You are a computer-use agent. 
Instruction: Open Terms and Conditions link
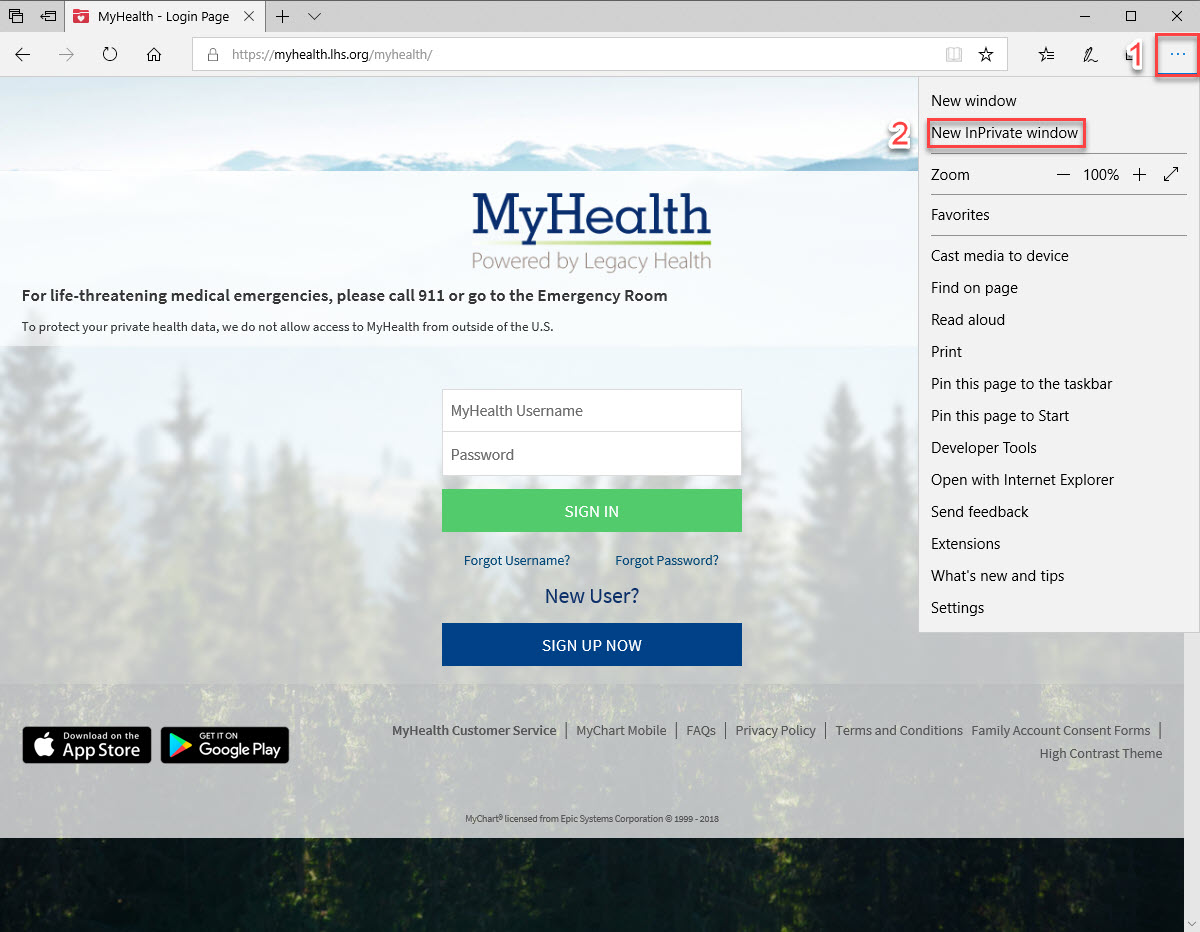click(x=899, y=731)
